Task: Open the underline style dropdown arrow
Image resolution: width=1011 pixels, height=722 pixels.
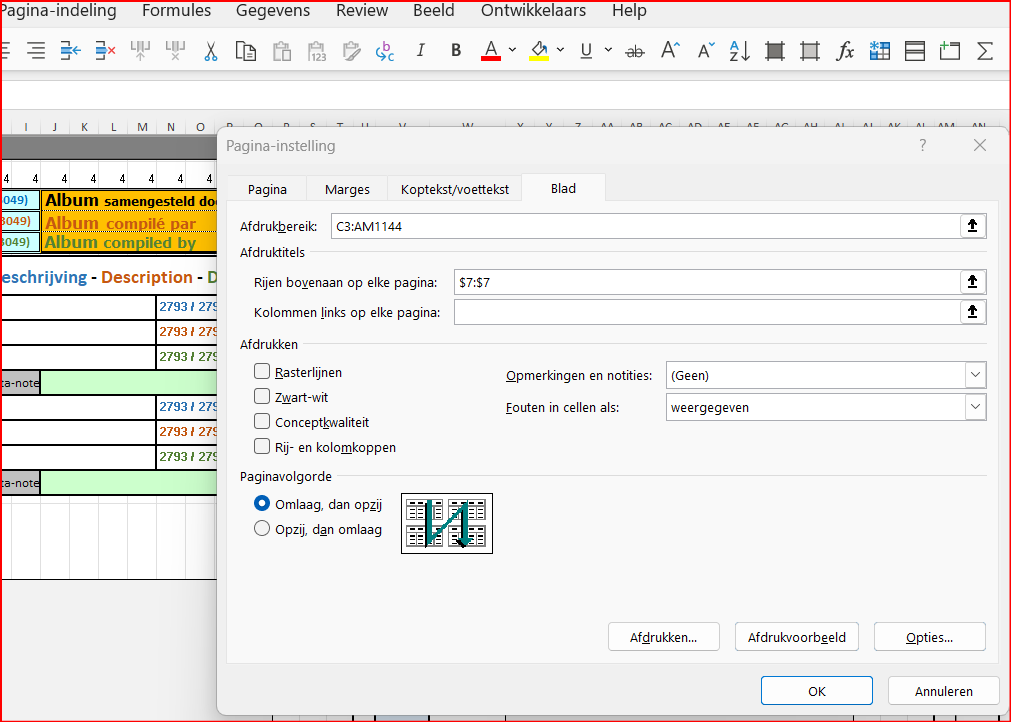Action: click(x=608, y=50)
